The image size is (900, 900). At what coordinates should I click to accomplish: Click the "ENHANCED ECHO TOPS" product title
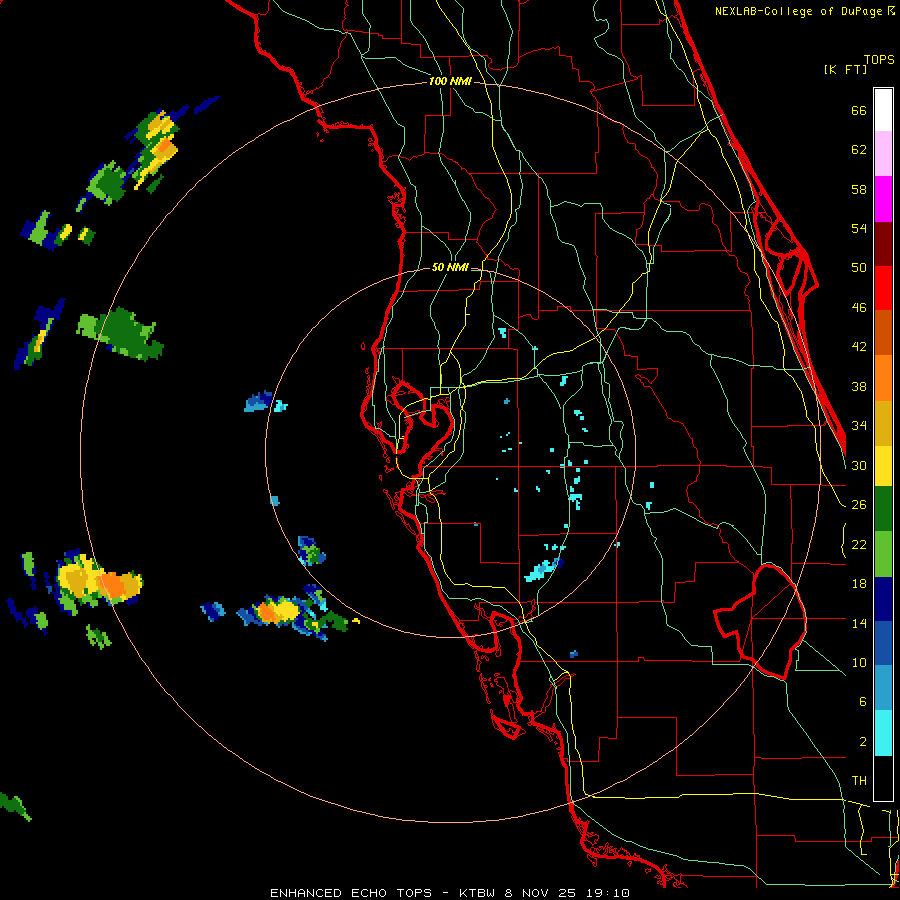coord(350,893)
